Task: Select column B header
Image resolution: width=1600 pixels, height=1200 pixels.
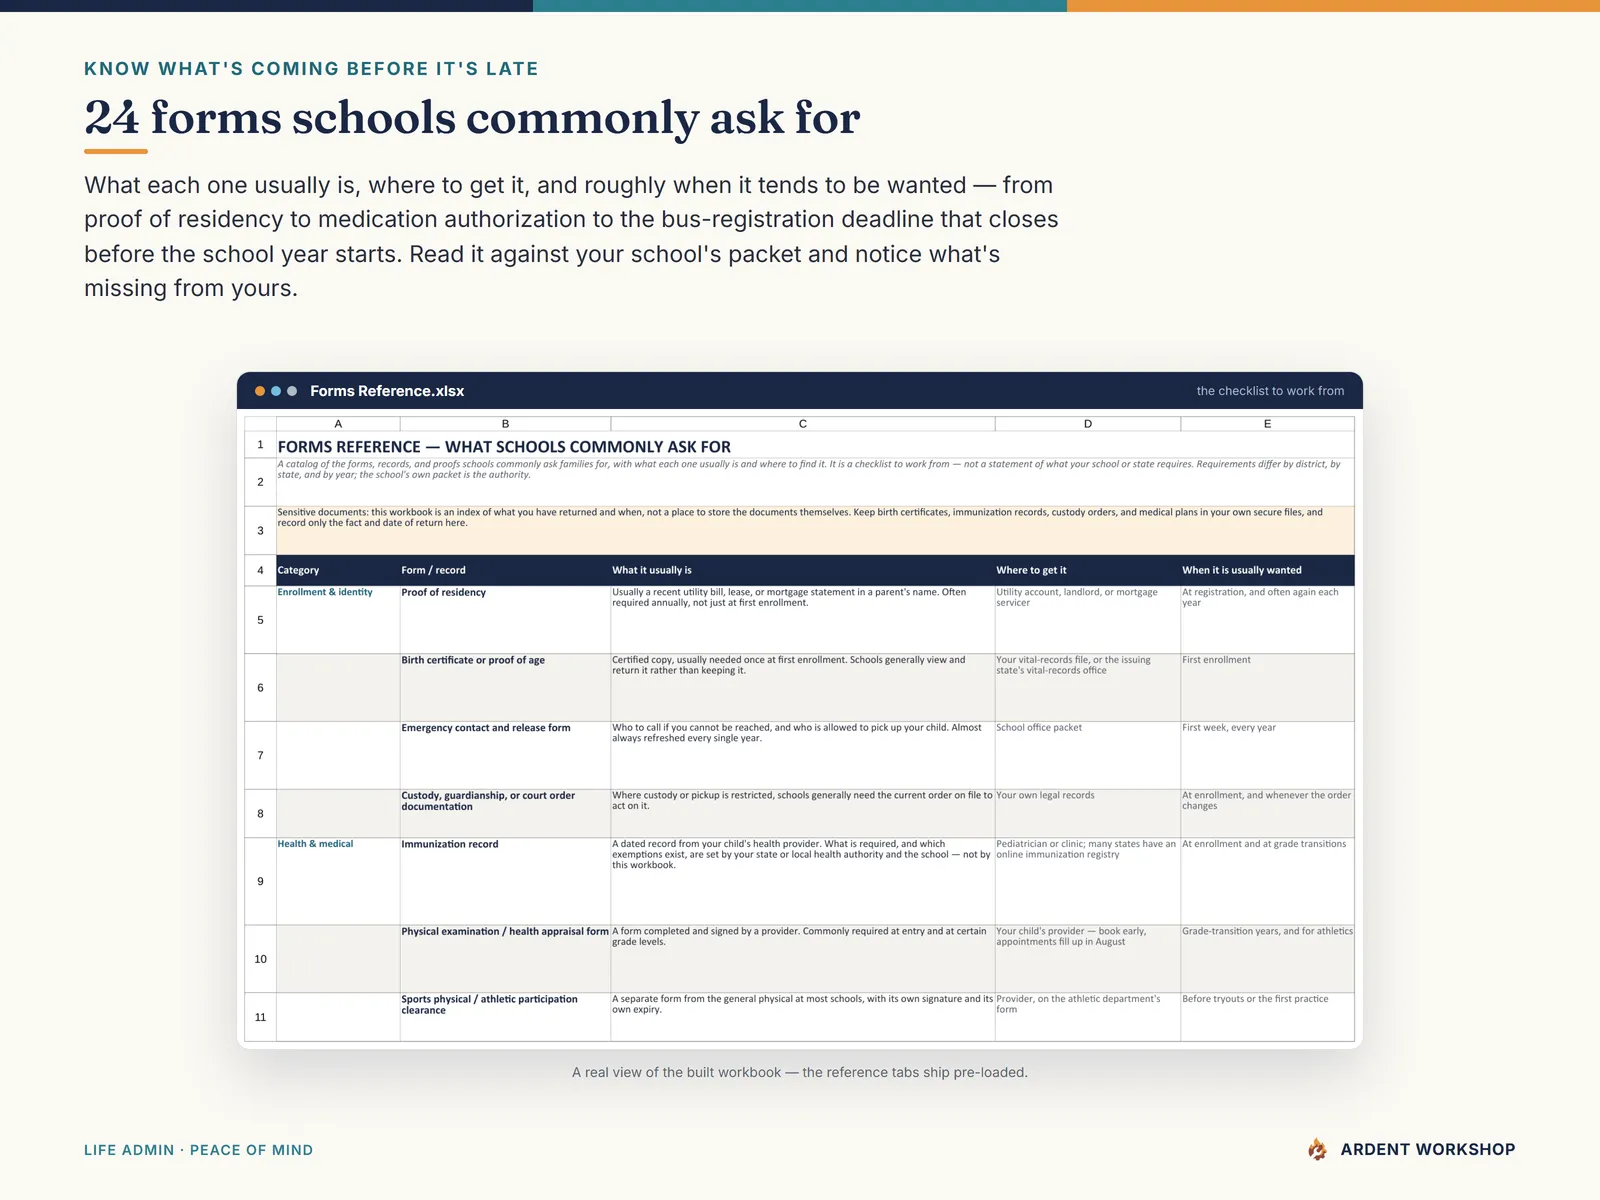Action: click(505, 424)
